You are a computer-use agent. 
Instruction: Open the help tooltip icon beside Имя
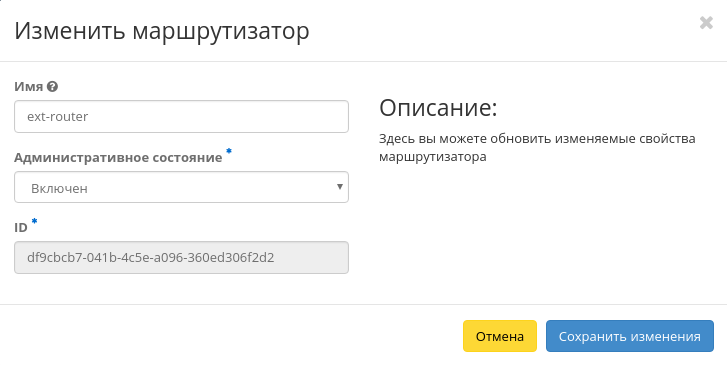pyautogui.click(x=52, y=86)
